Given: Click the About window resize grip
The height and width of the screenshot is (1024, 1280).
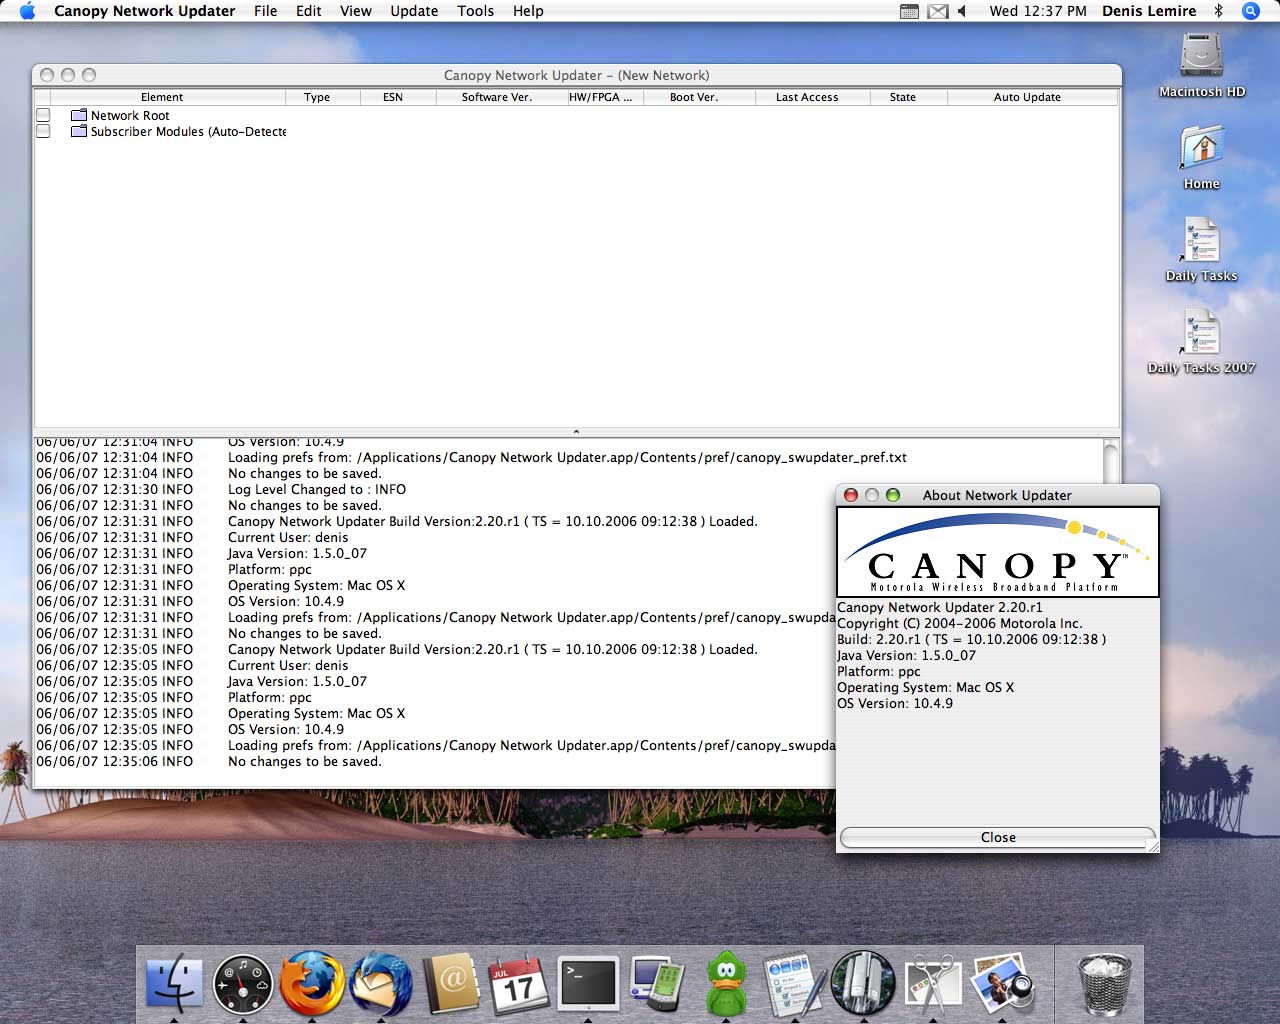Looking at the screenshot, I should coord(1152,846).
